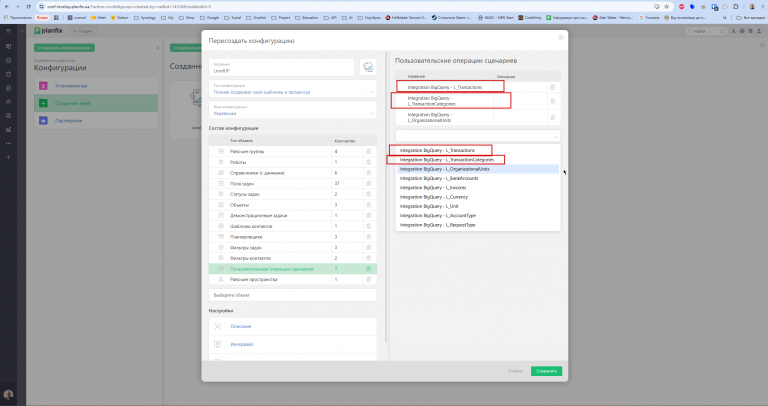768x406 pixels.
Task: Select the Шаблоны контактов row
Action: (292, 226)
